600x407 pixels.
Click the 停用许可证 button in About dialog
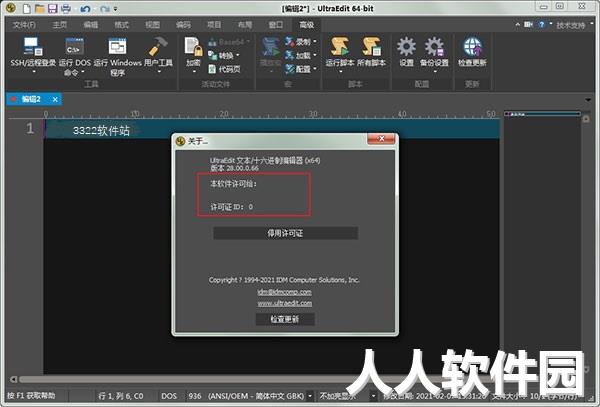click(285, 233)
